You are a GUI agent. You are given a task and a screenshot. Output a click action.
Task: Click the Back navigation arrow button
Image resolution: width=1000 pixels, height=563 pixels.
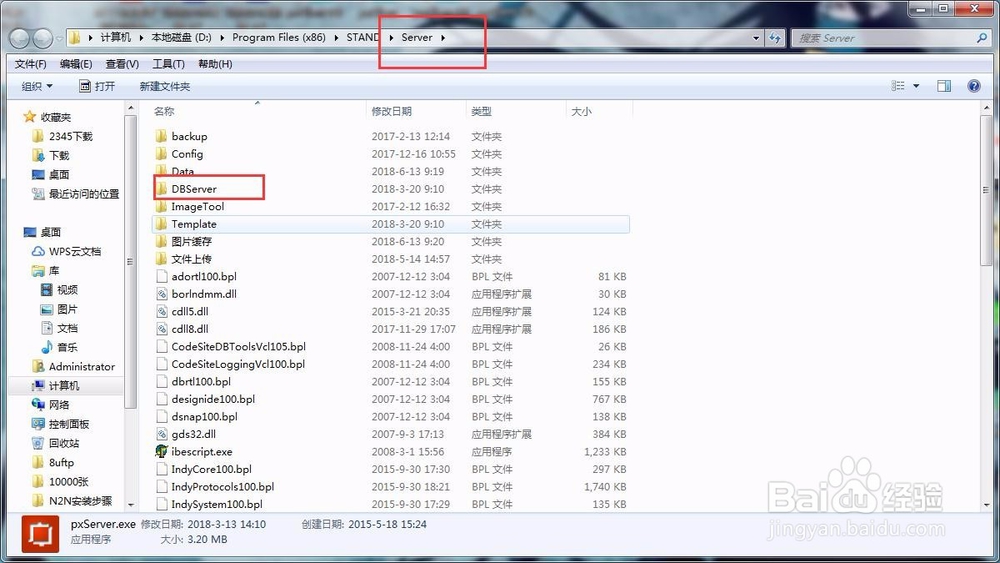tap(20, 39)
